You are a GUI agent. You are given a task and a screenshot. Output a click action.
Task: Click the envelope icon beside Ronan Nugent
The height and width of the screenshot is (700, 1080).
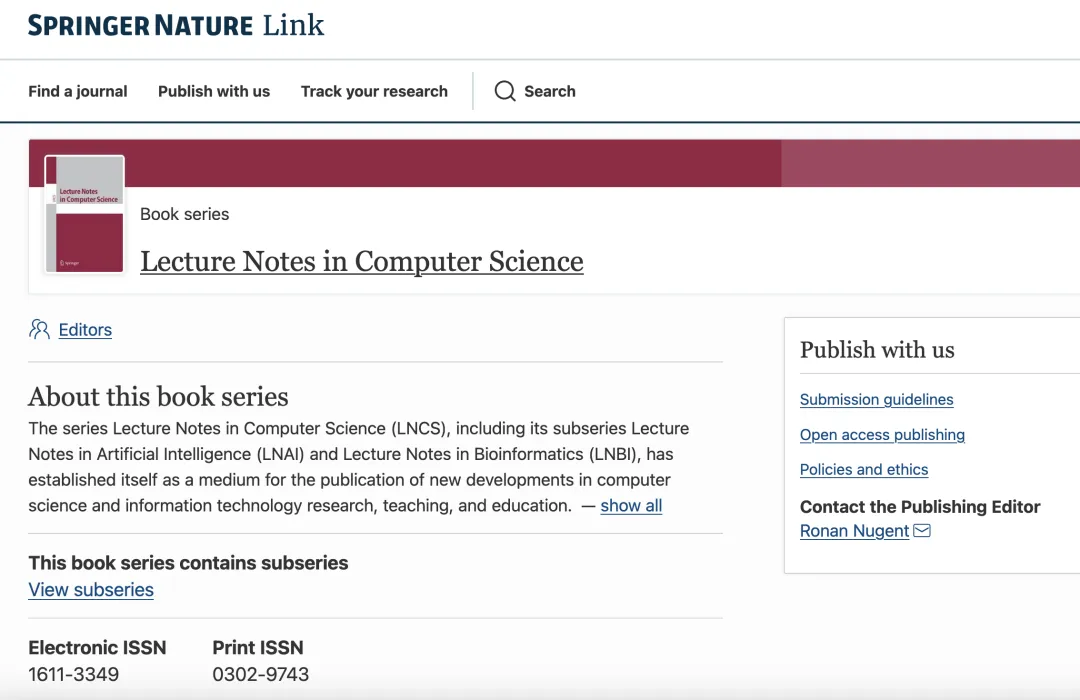pos(922,531)
